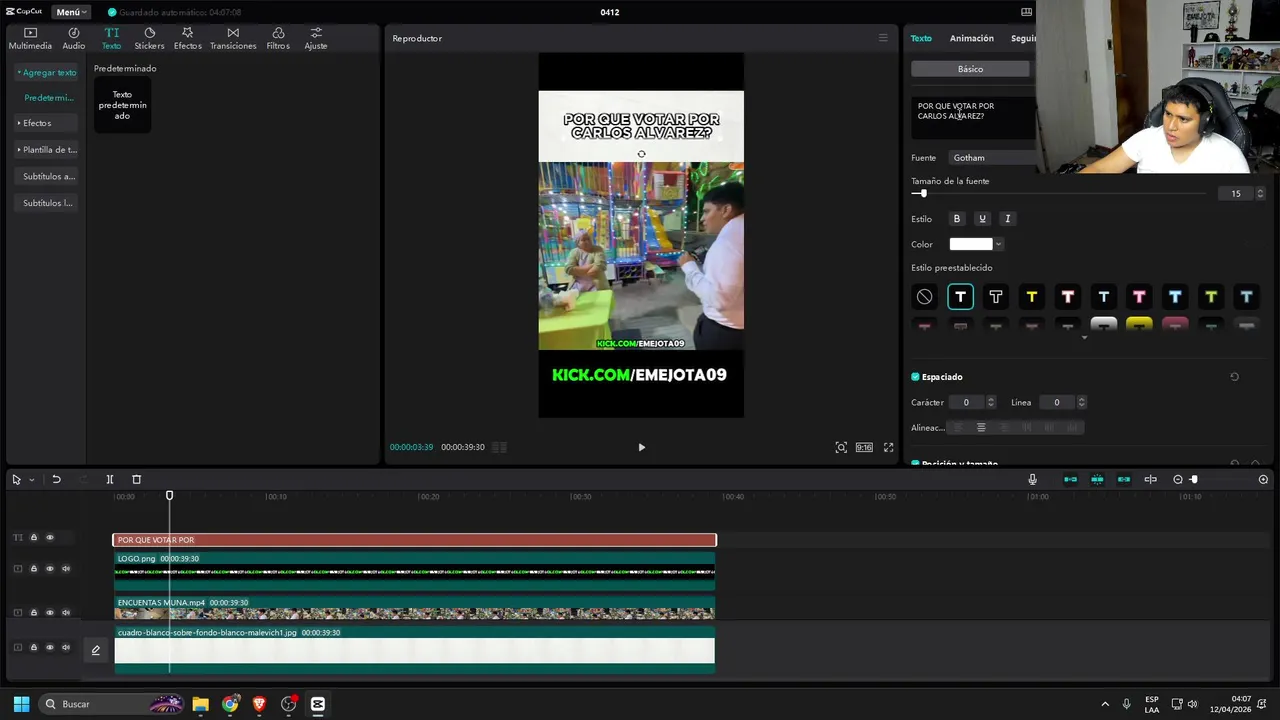Select the center alignment button
Viewport: 1280px width, 720px height.
click(x=981, y=428)
